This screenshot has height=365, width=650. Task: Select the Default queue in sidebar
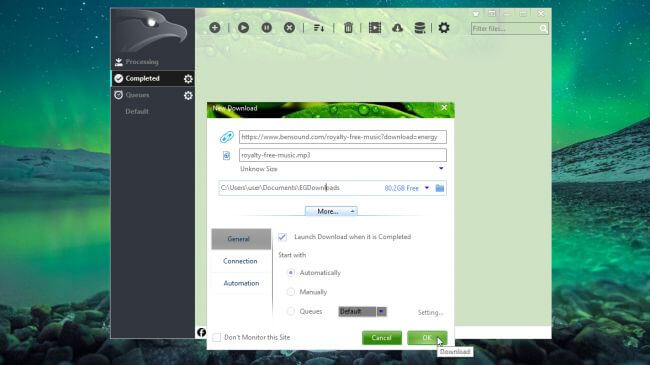click(x=137, y=111)
